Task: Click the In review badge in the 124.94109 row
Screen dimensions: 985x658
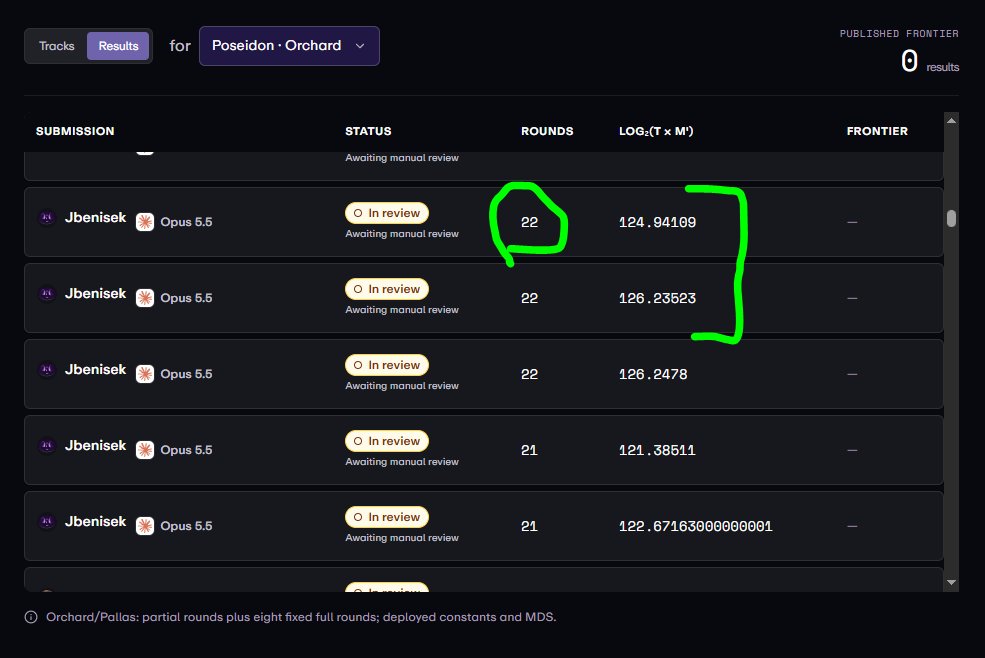Action: (387, 213)
